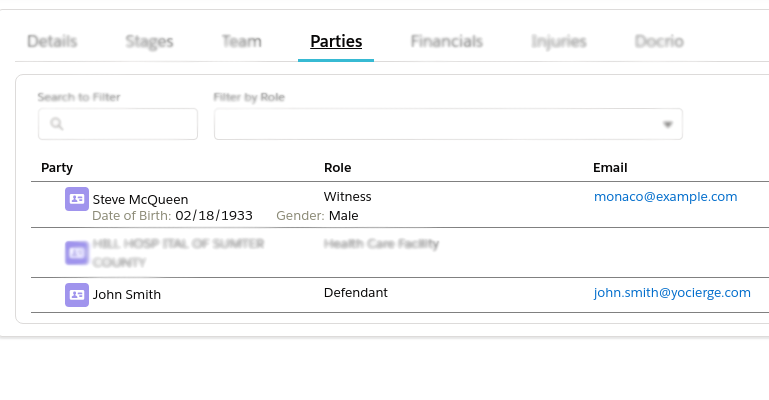Screen dimensions: 769x400
Task: Open the Filter by Role dropdown
Action: [440, 124]
